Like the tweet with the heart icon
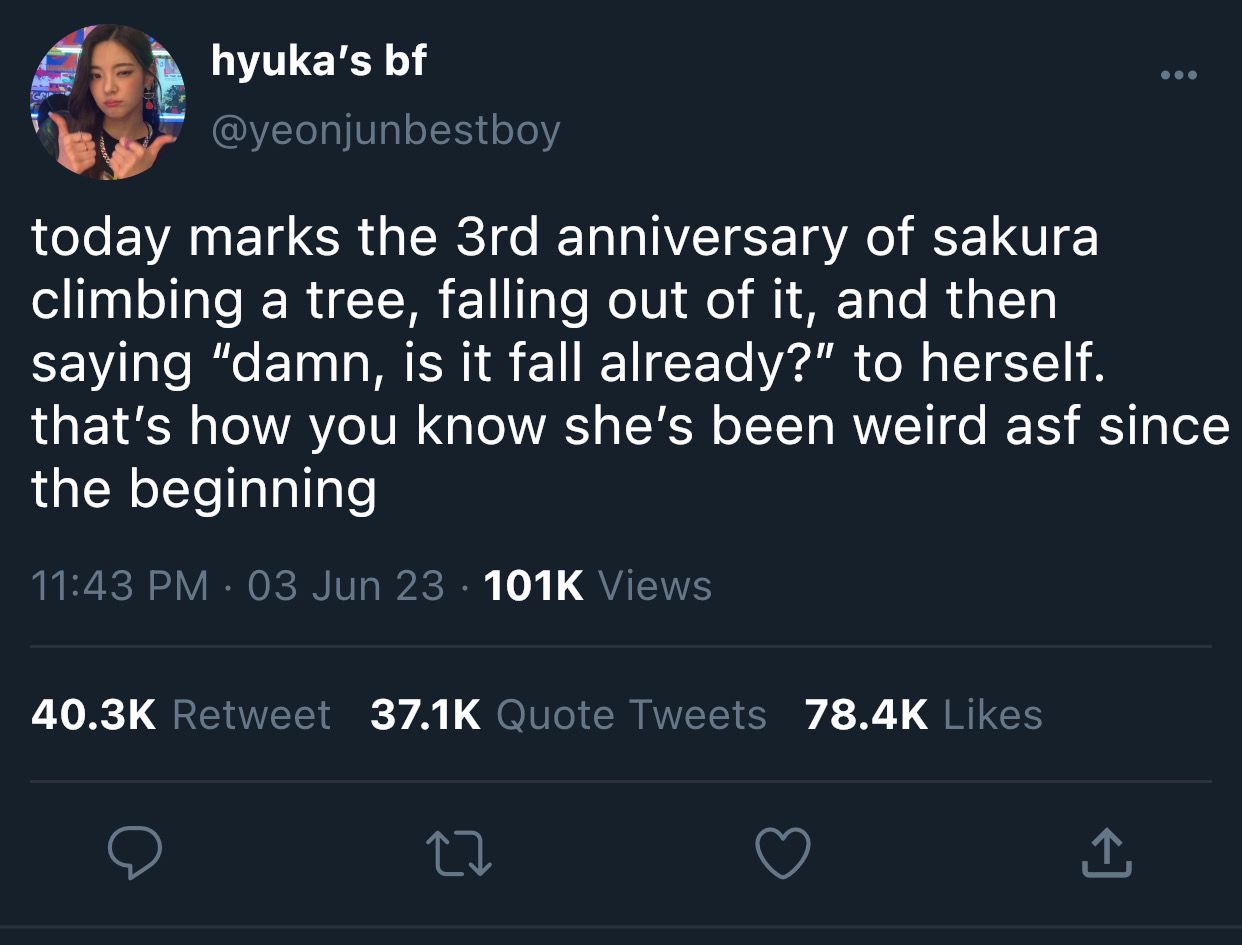The width and height of the screenshot is (1242, 945). [x=781, y=855]
